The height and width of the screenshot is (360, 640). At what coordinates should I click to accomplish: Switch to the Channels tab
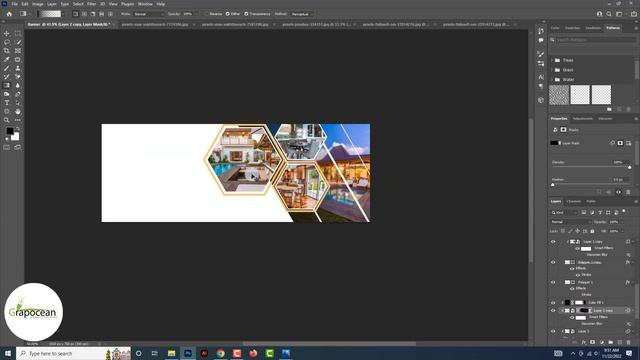[x=573, y=201]
